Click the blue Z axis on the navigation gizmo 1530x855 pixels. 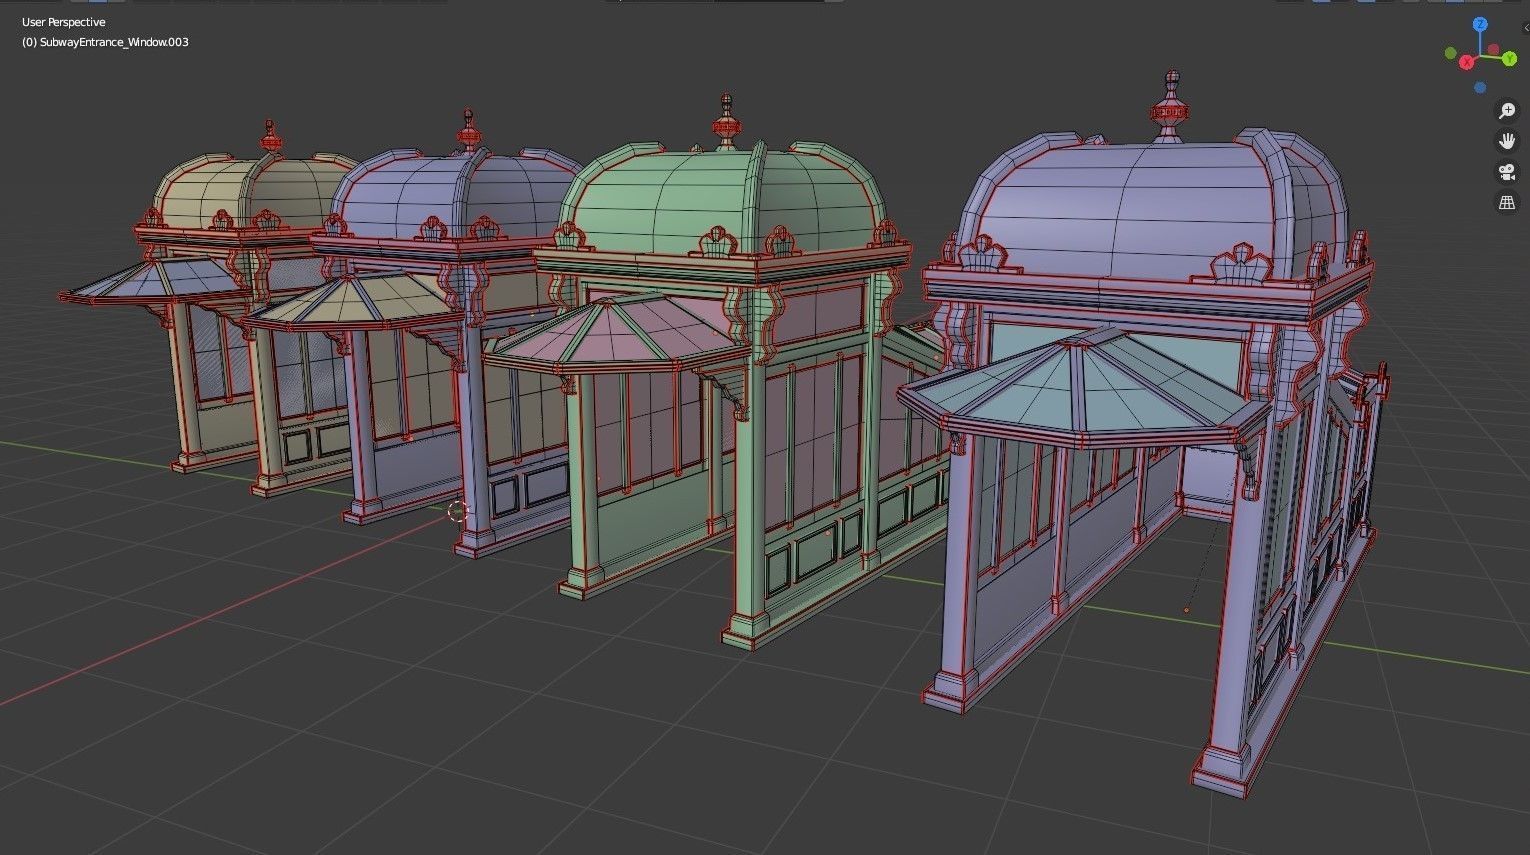(1479, 25)
